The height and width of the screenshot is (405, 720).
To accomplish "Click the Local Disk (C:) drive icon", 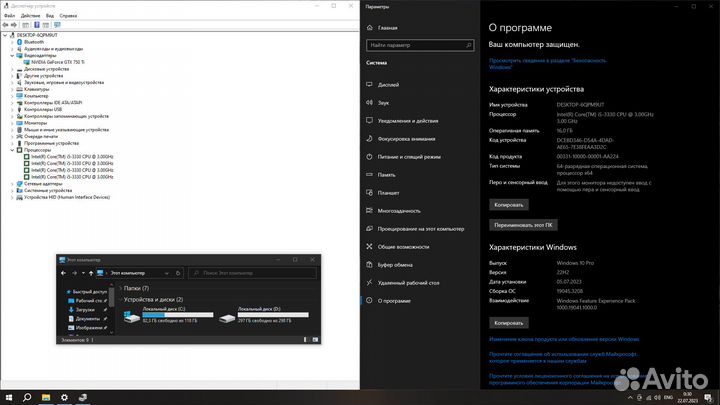I will (x=132, y=316).
